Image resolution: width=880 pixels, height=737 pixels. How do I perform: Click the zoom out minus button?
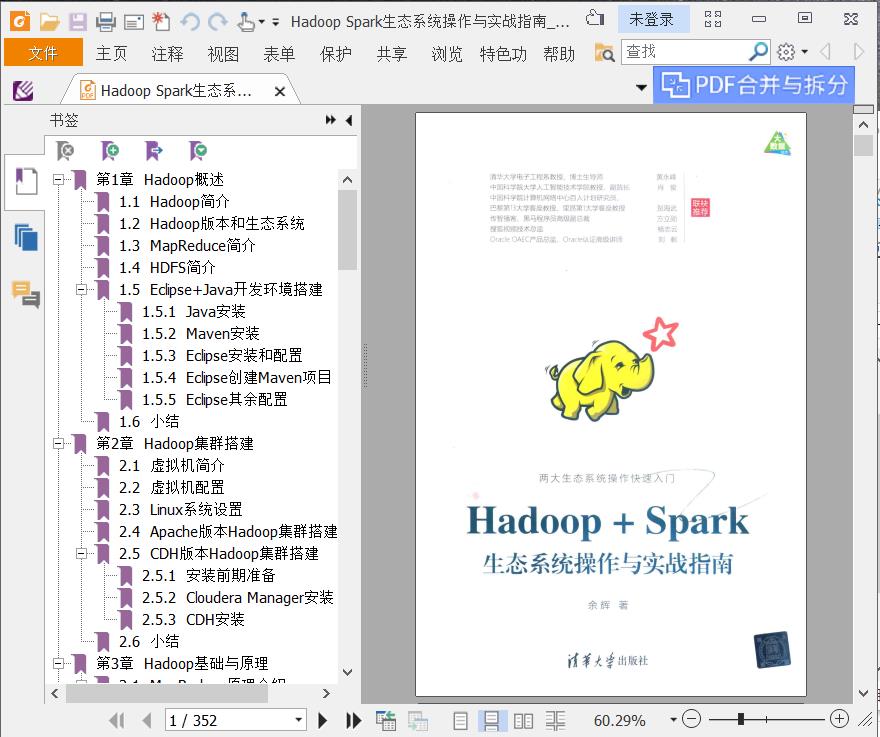[692, 719]
